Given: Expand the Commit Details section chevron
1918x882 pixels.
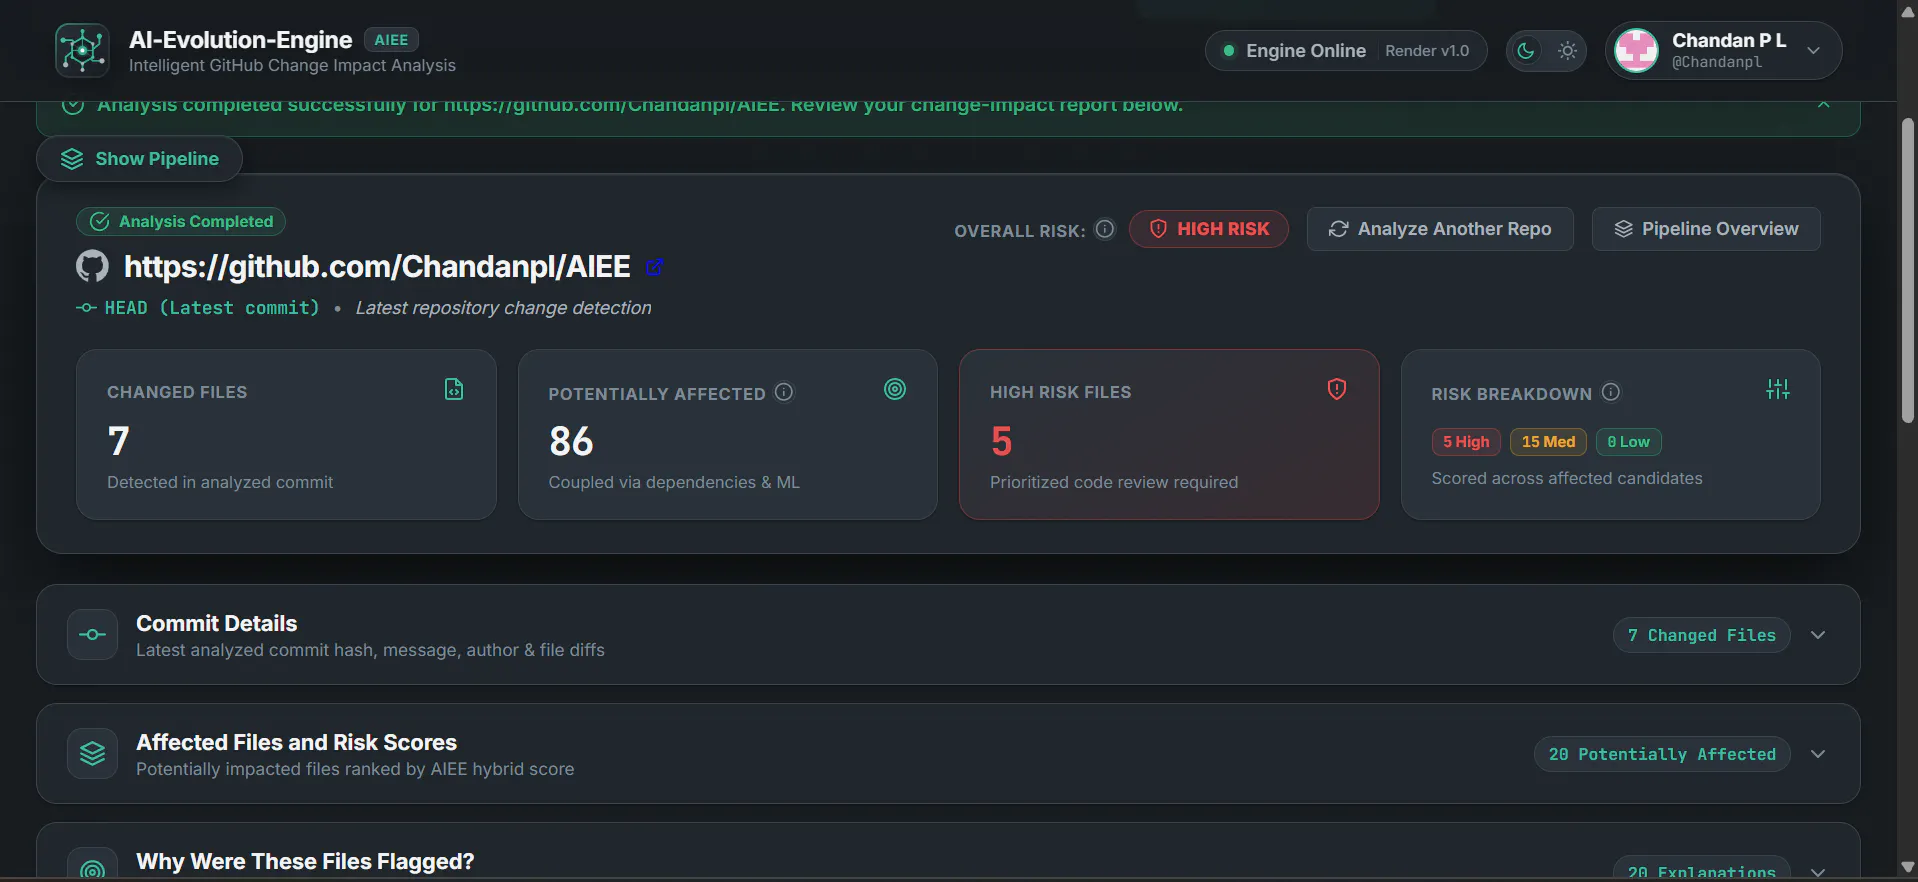Looking at the screenshot, I should [x=1818, y=635].
